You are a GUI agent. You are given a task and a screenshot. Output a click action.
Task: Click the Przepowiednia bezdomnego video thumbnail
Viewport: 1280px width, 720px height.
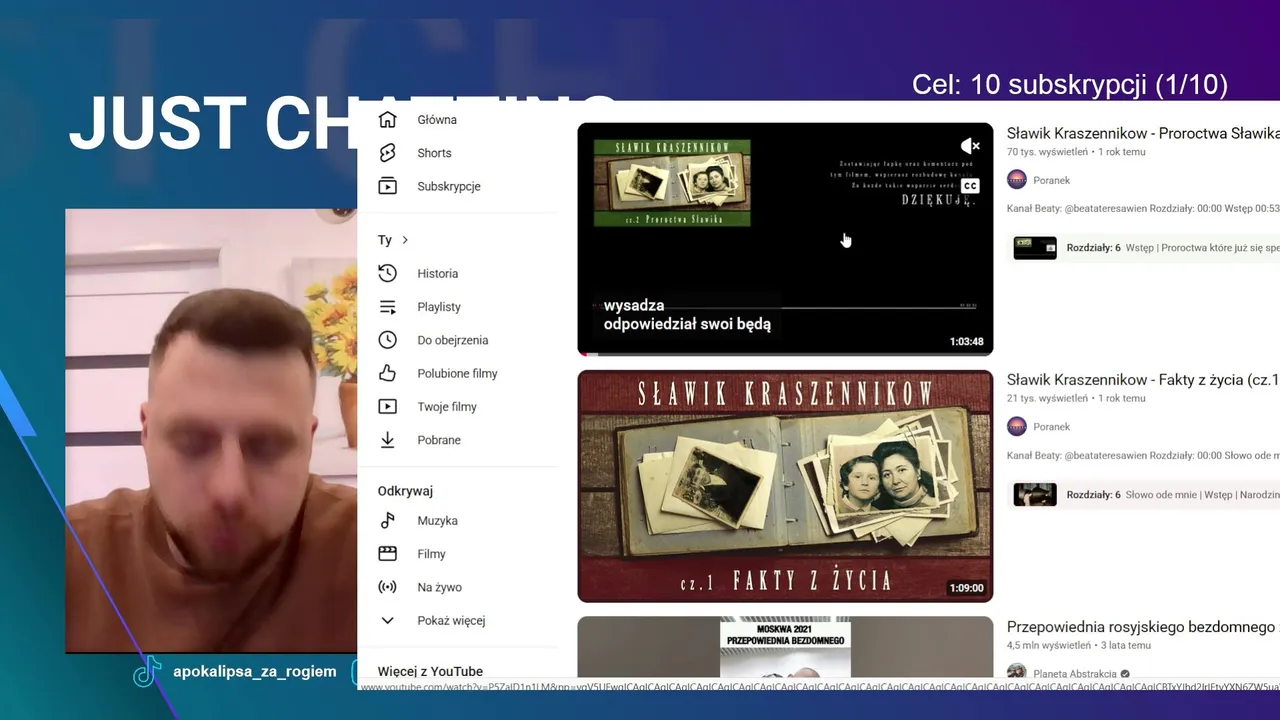pos(785,647)
